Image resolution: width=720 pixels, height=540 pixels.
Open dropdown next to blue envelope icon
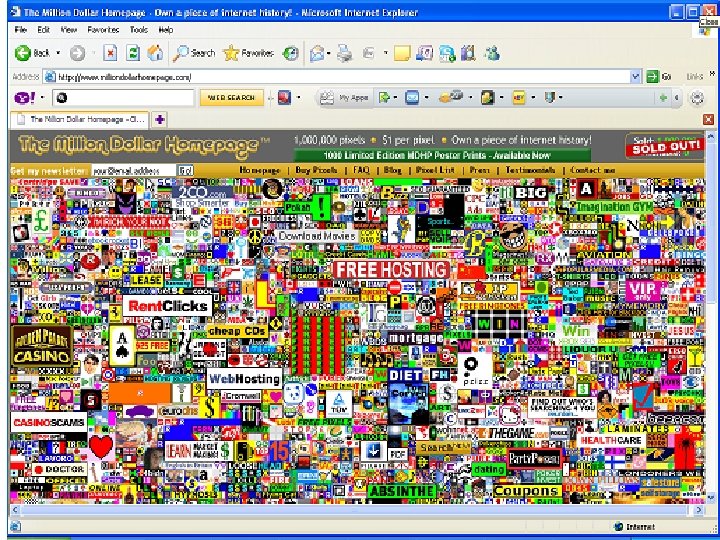coord(426,97)
